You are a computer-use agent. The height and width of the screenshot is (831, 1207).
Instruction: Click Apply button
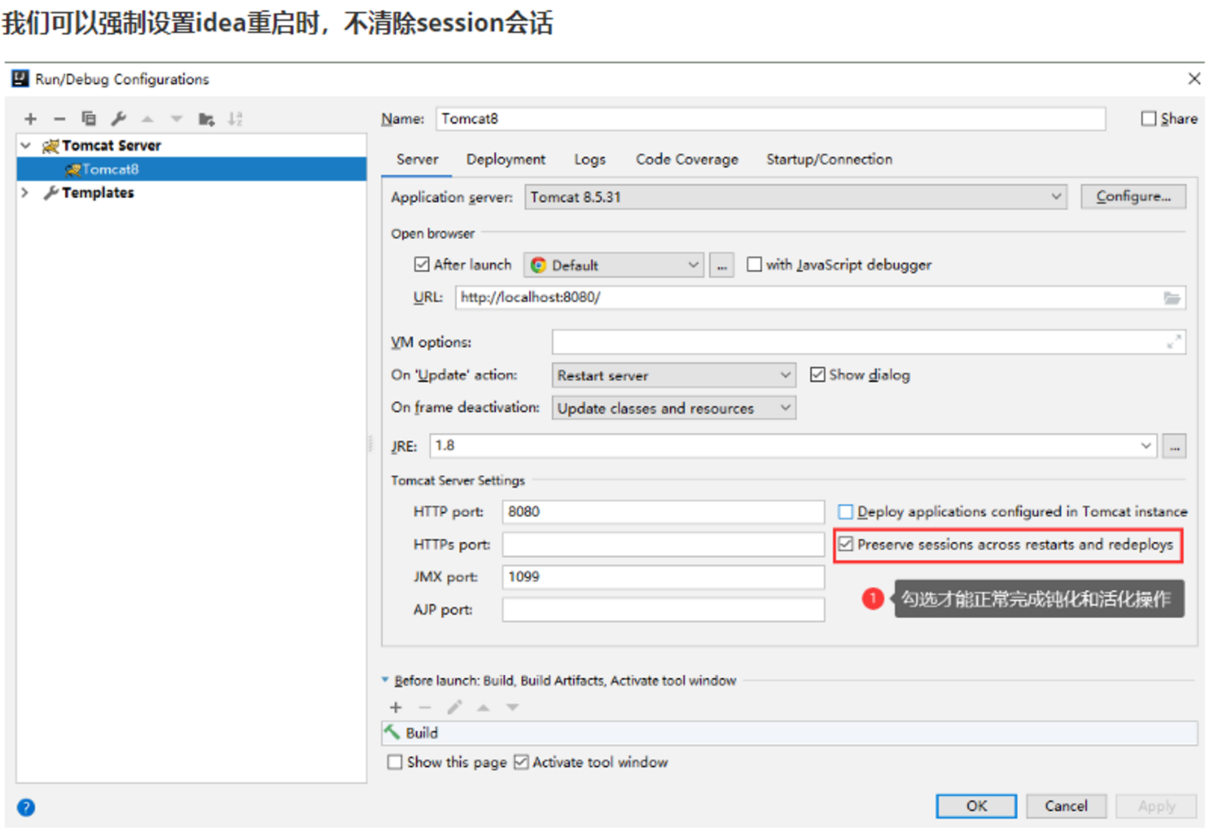tap(1156, 806)
